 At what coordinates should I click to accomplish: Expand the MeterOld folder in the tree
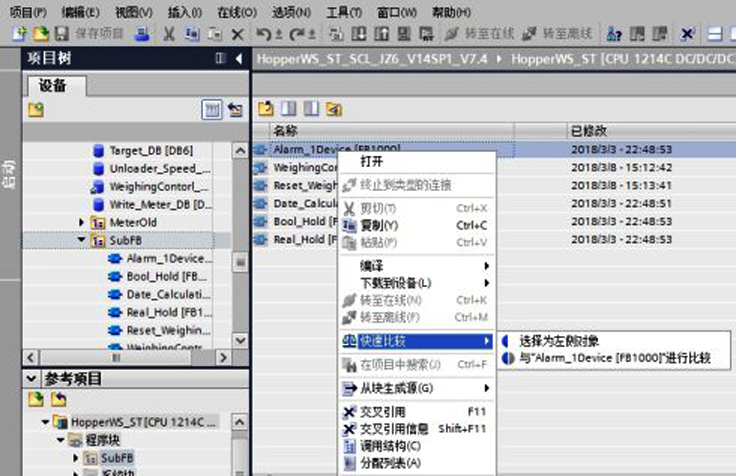[83, 222]
